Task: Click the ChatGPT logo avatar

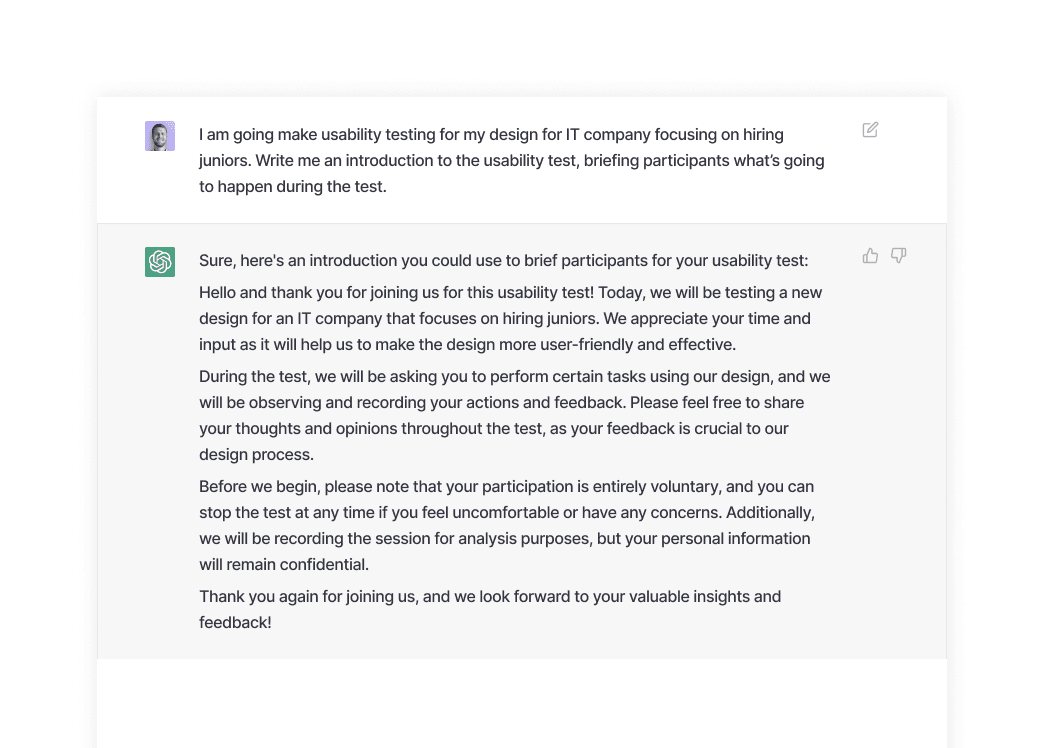Action: 160,262
